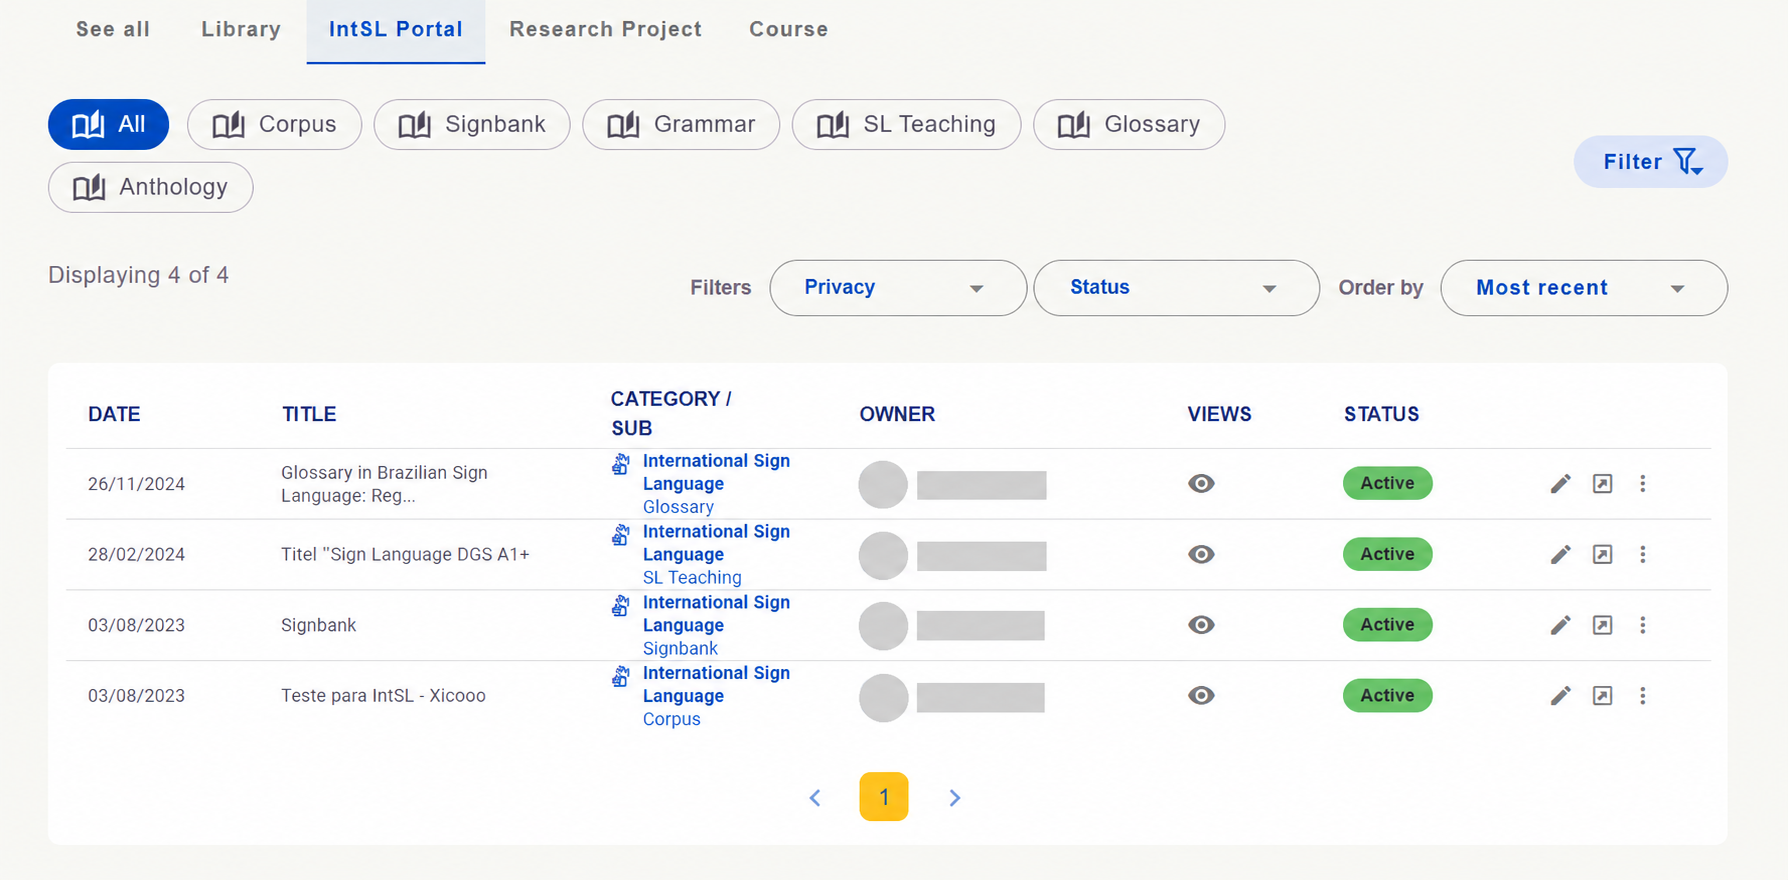Image resolution: width=1788 pixels, height=880 pixels.
Task: Click Corpus subcategory link in table
Action: coord(672,720)
